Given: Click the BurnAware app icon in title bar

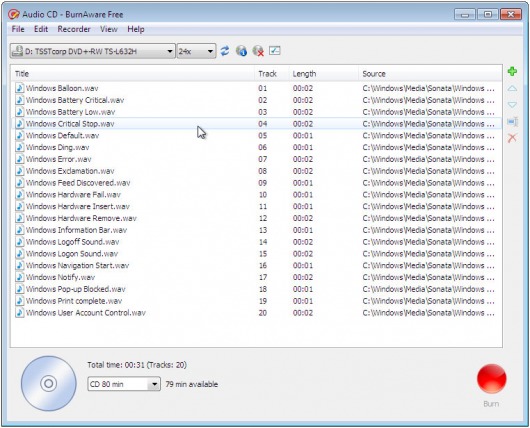Looking at the screenshot, I should [x=14, y=14].
